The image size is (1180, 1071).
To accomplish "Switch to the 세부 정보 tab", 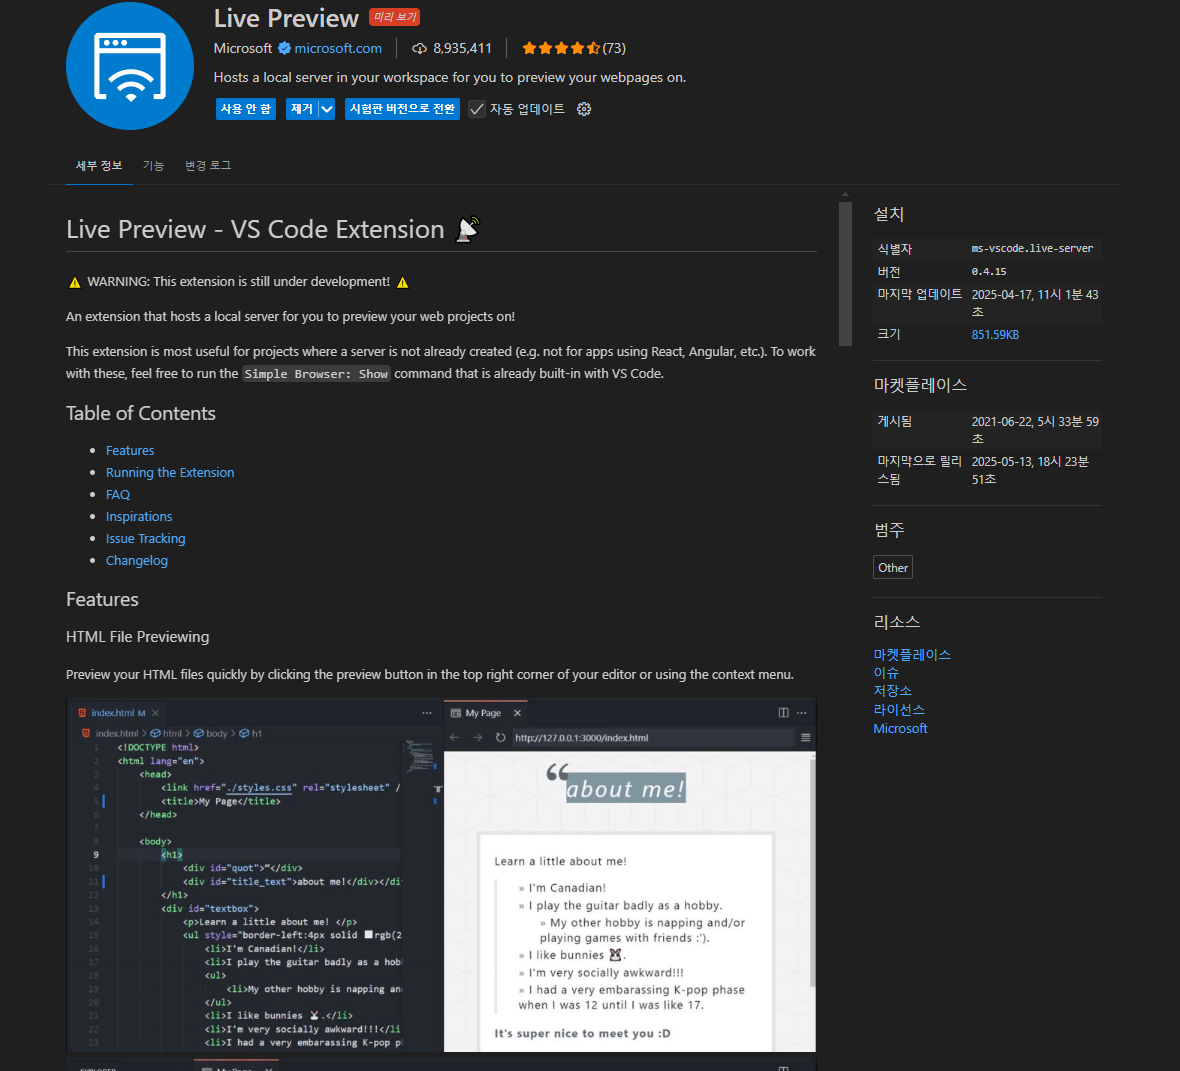I will pos(99,166).
